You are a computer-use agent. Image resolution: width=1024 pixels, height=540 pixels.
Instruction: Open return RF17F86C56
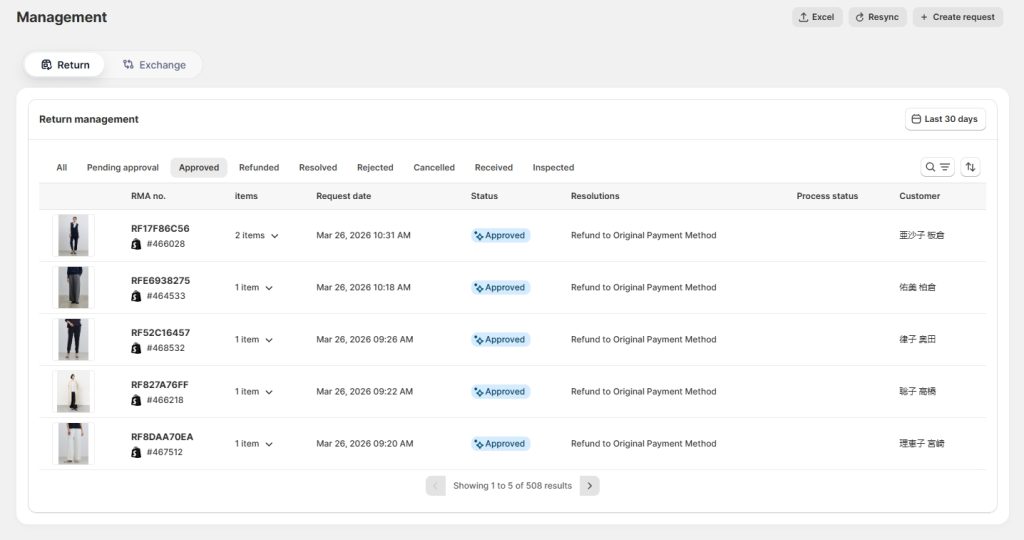pos(160,229)
